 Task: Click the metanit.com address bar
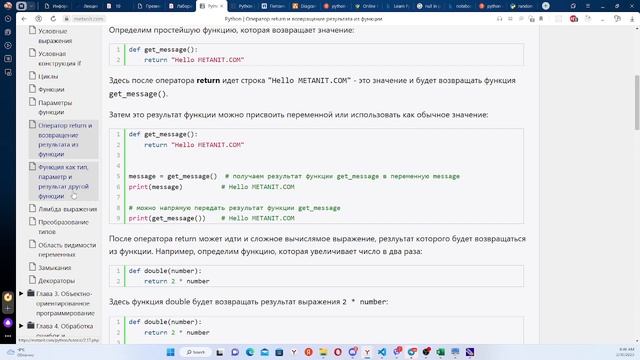[x=88, y=19]
